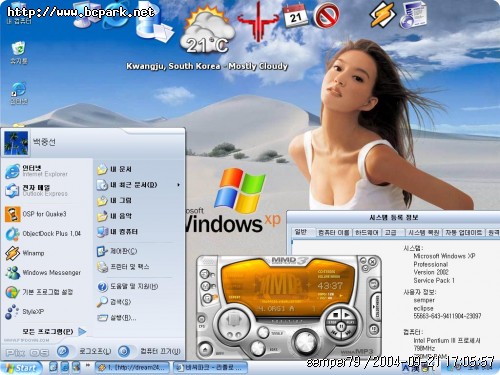Open My Pictures (내 그림) folder
The image size is (500, 375).
point(140,200)
